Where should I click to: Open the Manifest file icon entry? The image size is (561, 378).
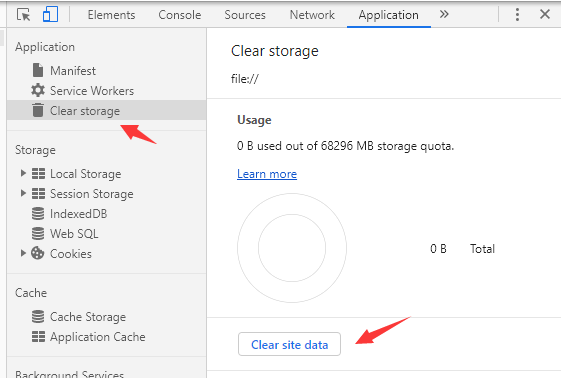pos(38,70)
